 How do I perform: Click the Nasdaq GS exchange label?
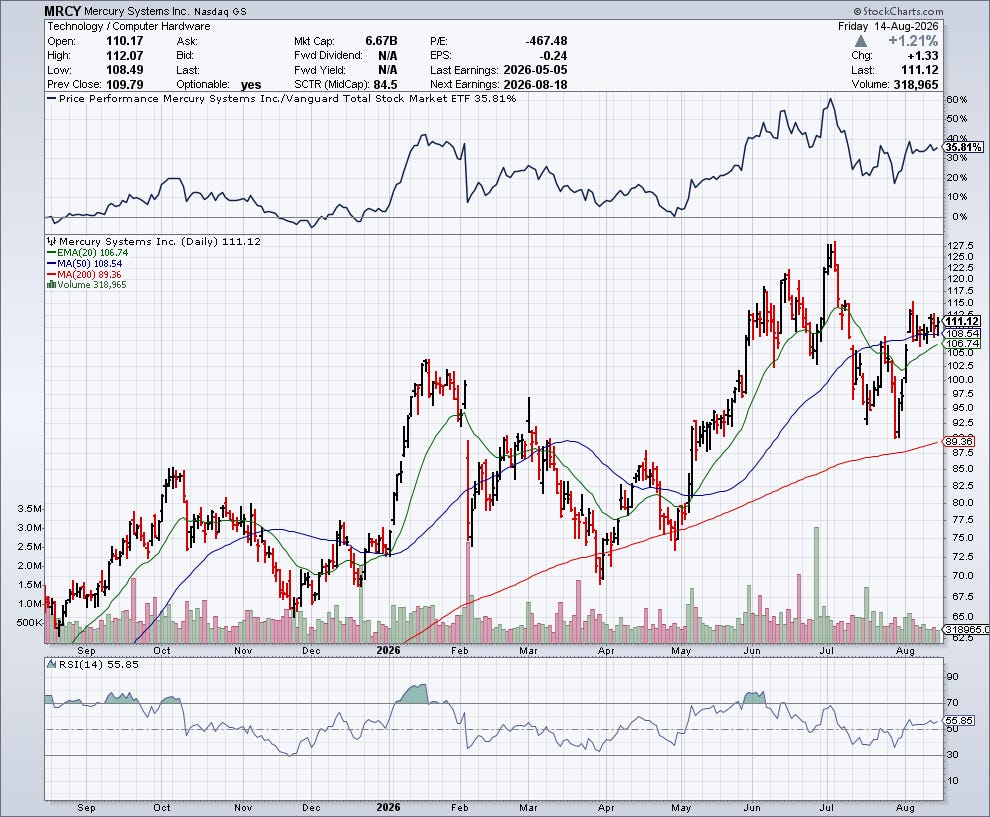(x=220, y=11)
